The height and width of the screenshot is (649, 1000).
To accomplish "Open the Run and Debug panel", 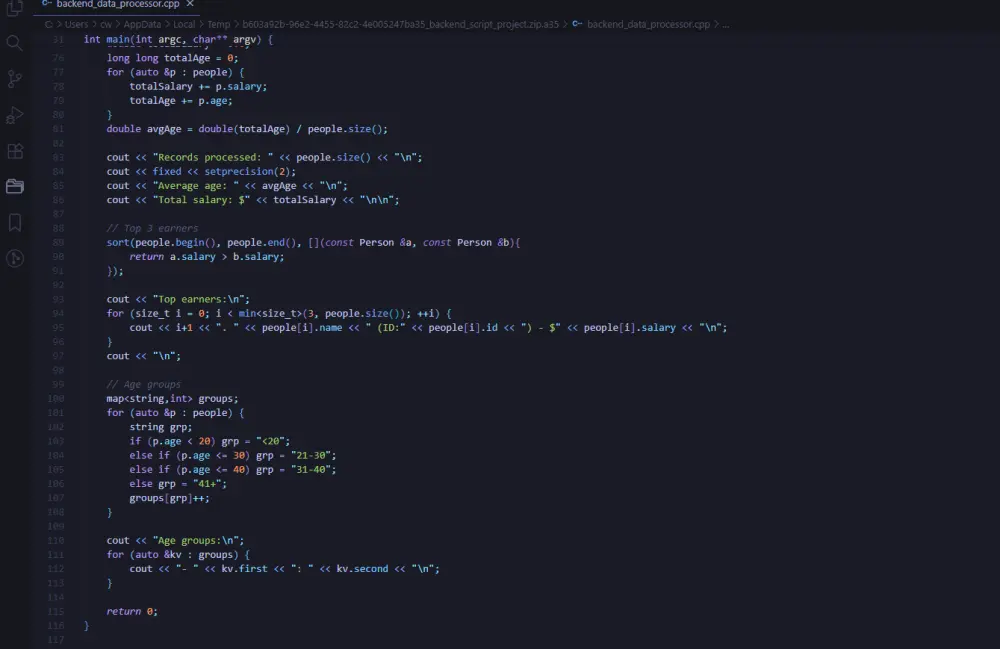I will (14, 115).
